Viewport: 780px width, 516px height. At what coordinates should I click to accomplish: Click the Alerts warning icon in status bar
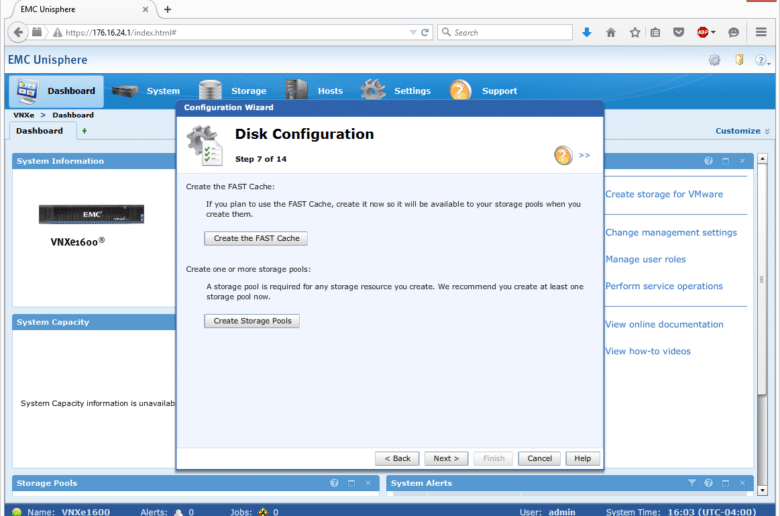178,512
